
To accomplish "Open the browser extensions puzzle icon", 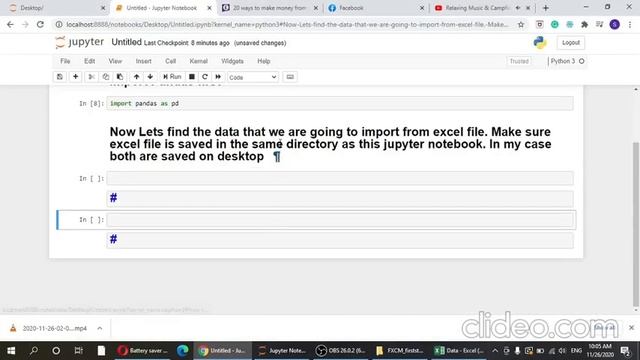I will click(584, 24).
